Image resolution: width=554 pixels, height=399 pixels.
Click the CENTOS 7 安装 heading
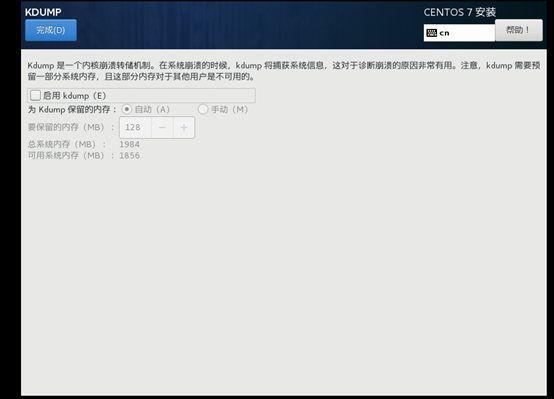click(460, 12)
